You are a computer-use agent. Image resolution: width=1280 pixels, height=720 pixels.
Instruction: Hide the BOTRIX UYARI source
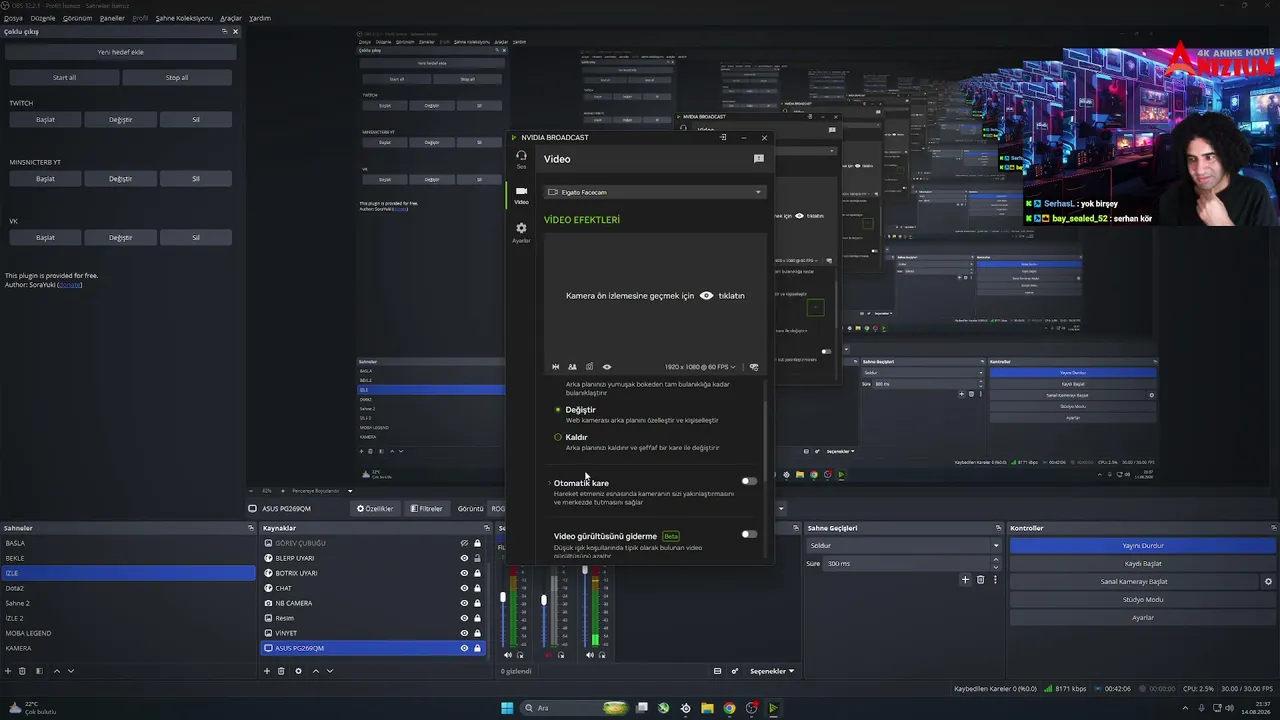coord(464,573)
